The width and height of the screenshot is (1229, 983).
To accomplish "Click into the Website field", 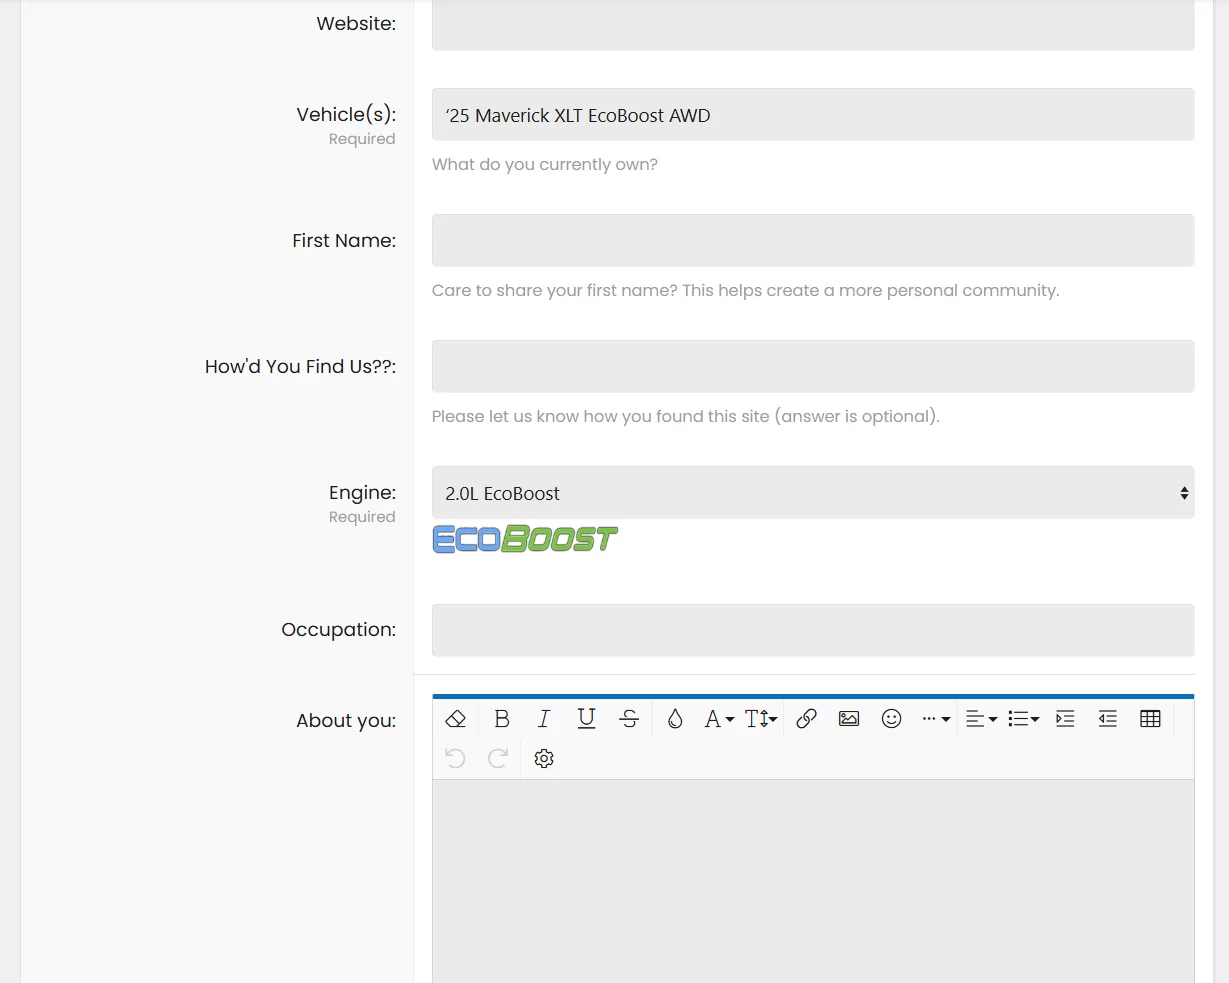I will click(813, 25).
